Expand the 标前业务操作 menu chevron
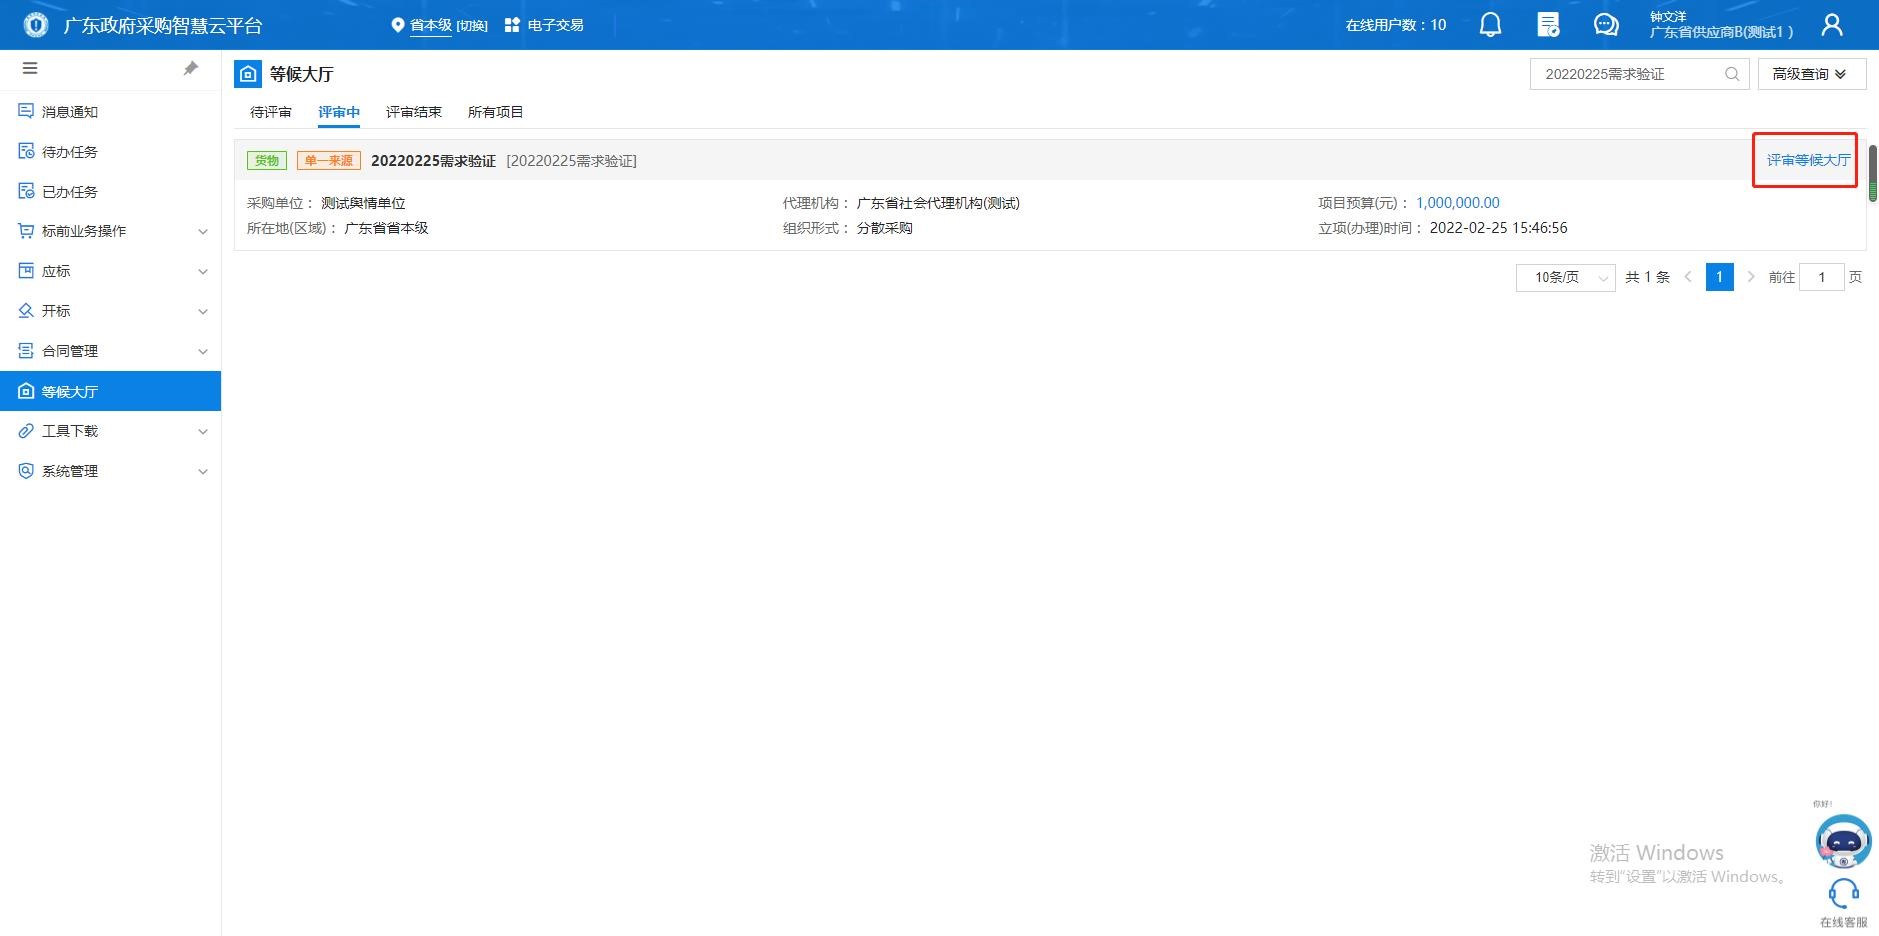1879x936 pixels. click(203, 232)
